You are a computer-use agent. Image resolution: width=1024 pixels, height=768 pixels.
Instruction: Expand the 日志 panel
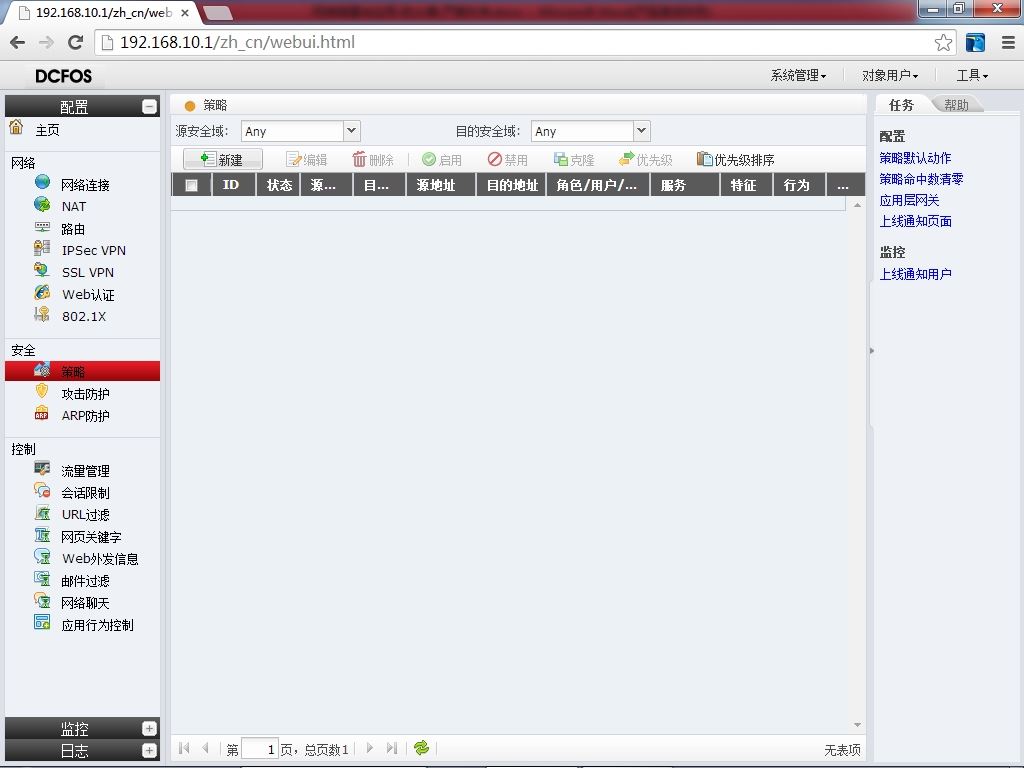pyautogui.click(x=150, y=750)
